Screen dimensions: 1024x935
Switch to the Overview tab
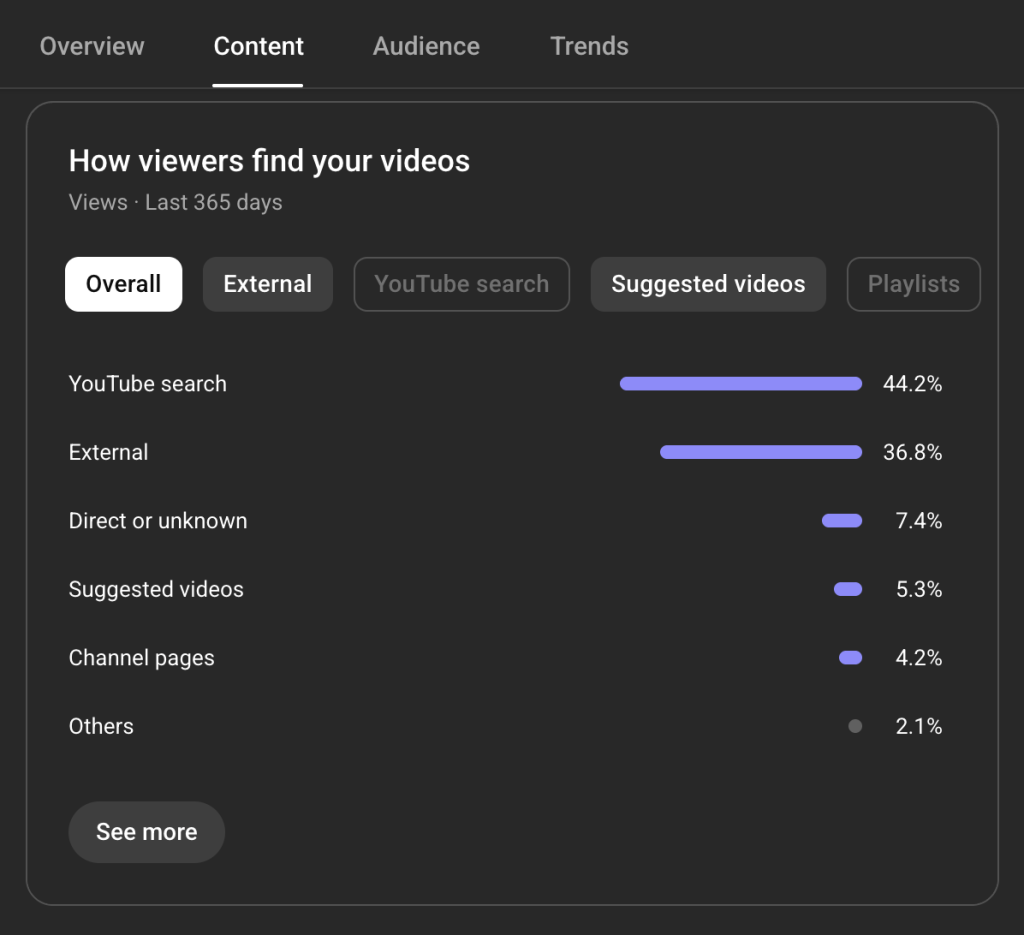pyautogui.click(x=91, y=46)
